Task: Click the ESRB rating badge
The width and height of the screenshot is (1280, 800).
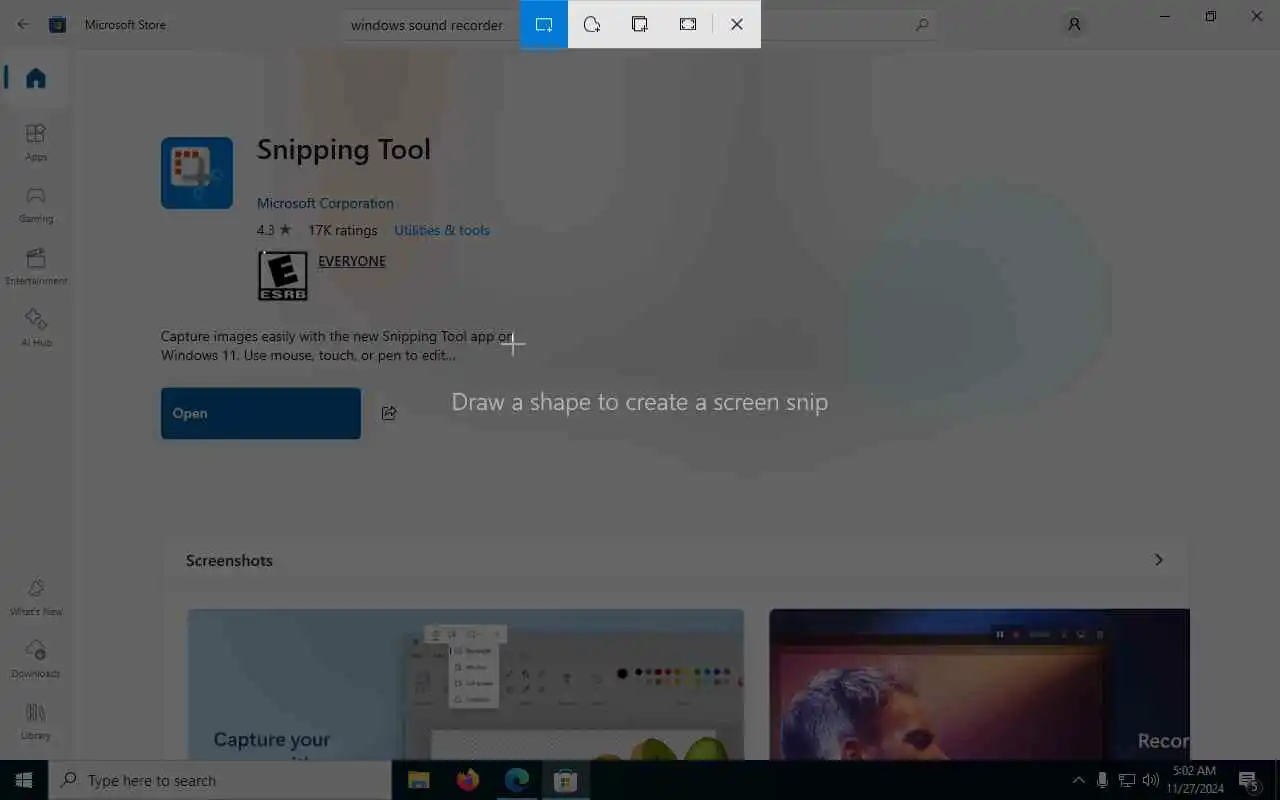Action: 283,276
